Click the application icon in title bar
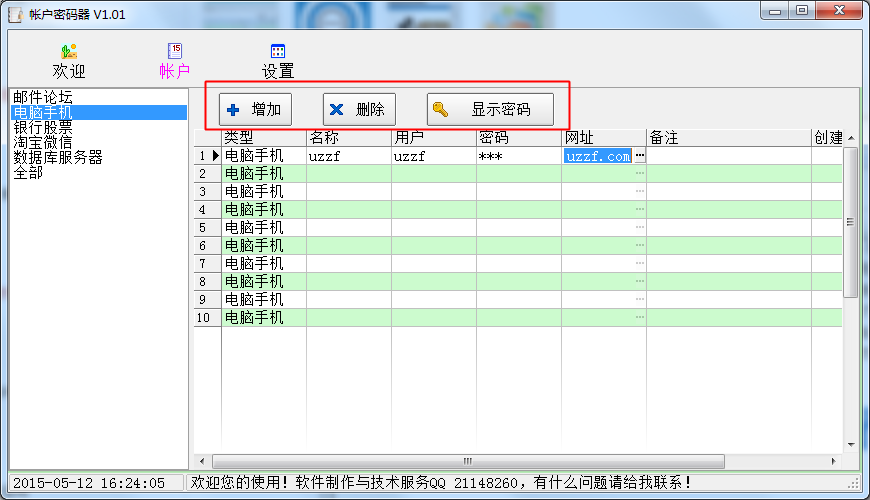 coord(16,14)
